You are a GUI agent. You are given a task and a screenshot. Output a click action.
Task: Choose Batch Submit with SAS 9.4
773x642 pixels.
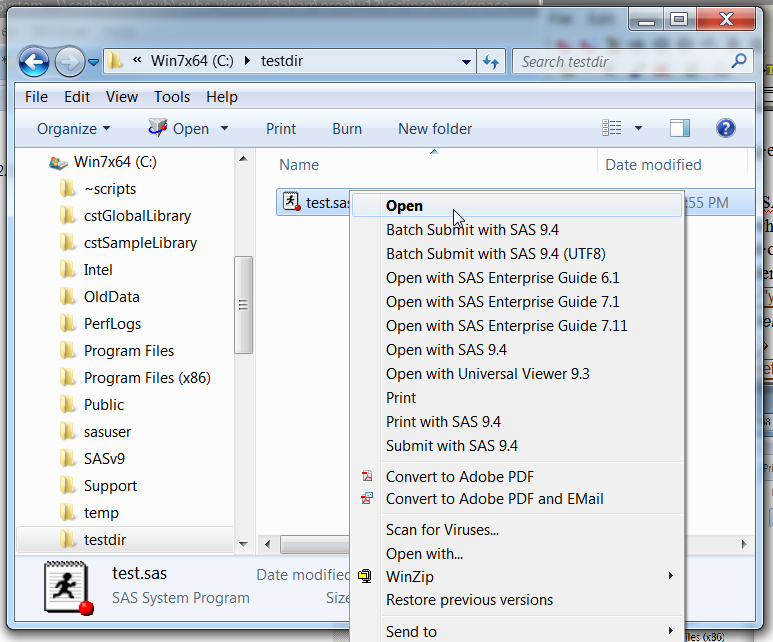[x=472, y=230]
